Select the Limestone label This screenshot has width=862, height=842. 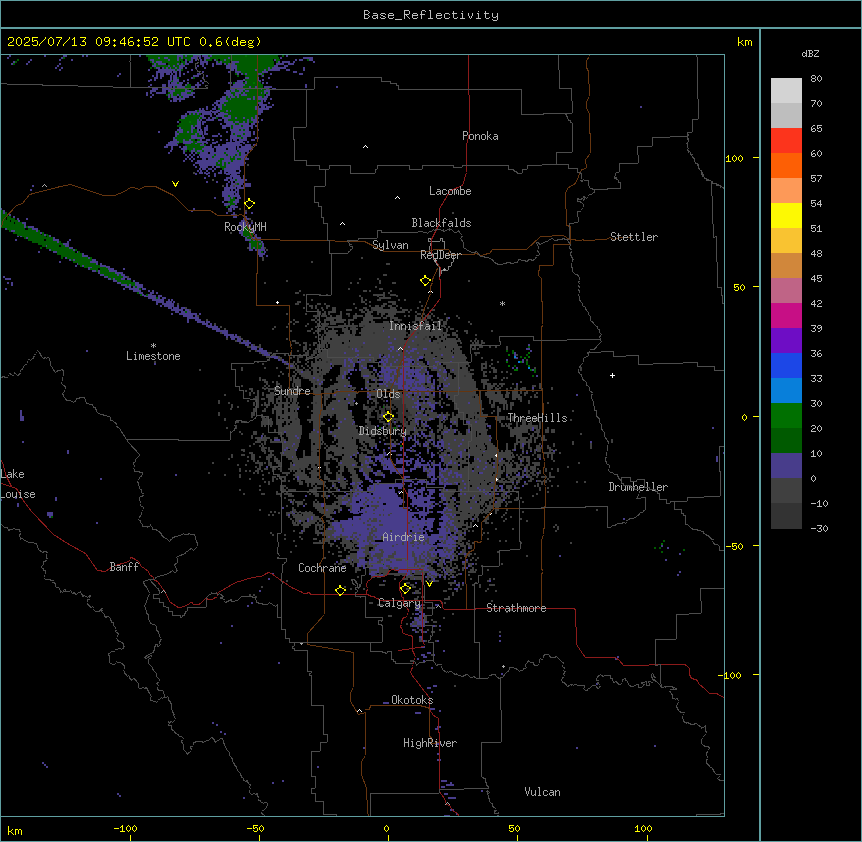pos(153,356)
